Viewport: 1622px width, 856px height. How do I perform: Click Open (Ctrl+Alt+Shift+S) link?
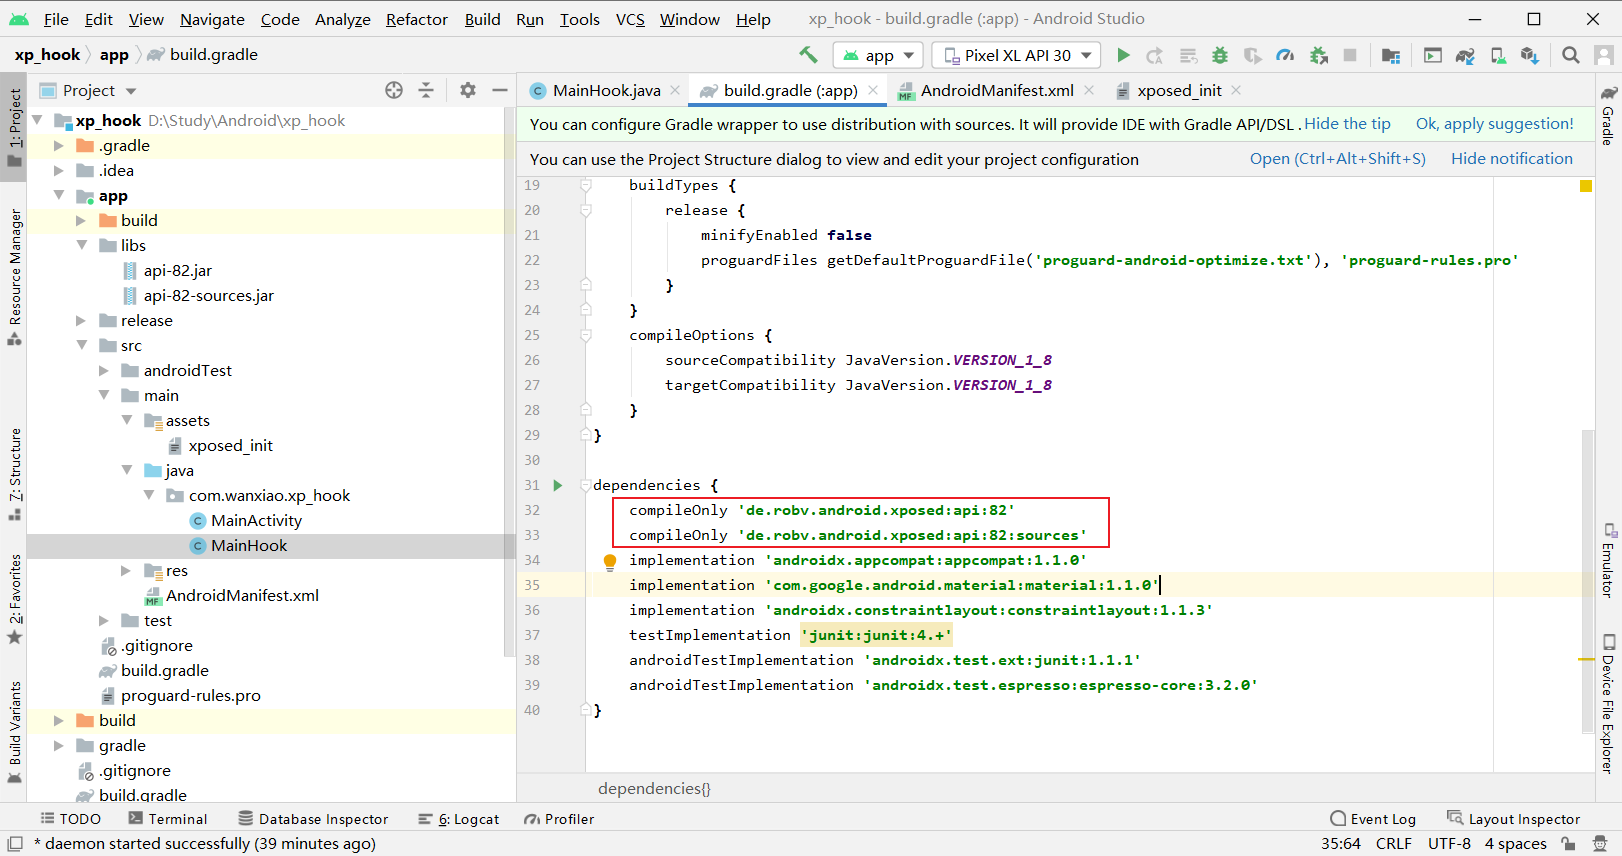click(1338, 159)
